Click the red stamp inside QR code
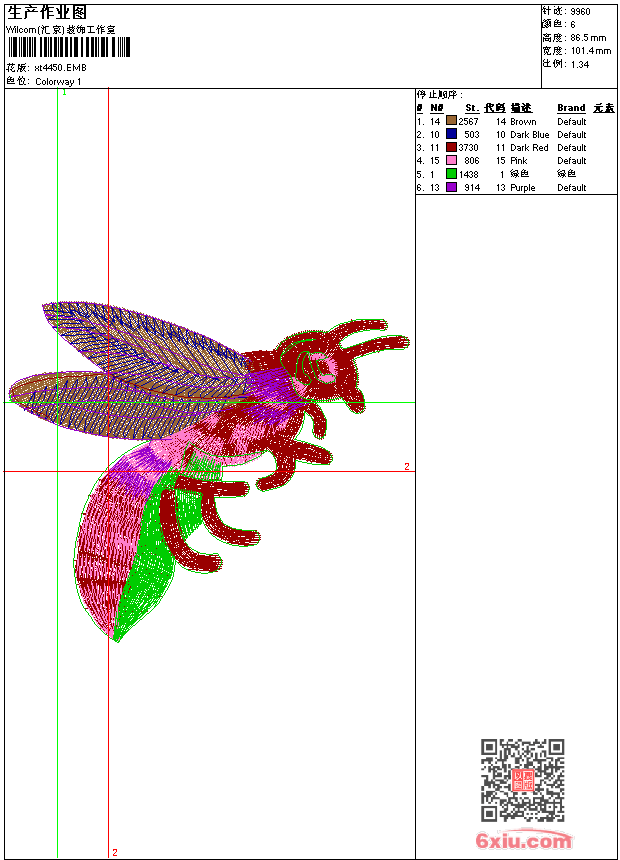 (523, 780)
